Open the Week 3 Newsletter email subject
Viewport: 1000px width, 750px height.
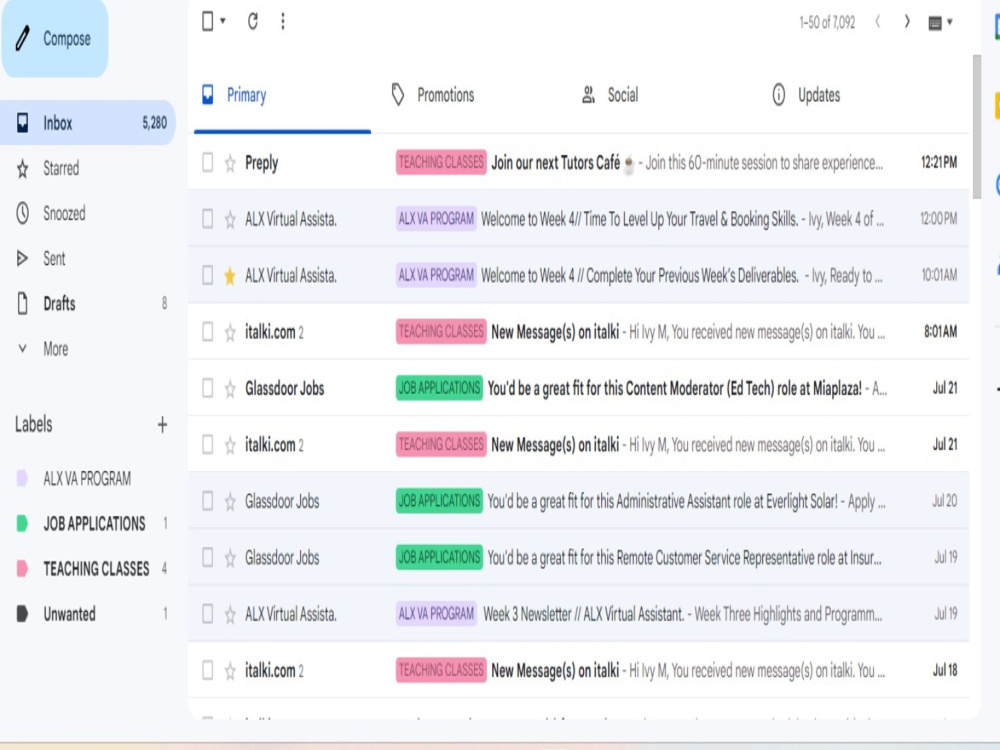point(583,614)
